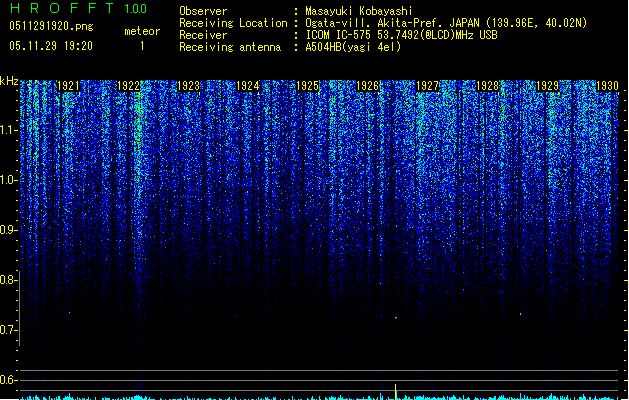Viewport: 629px width, 400px height.
Task: Click the yellow meteor spike in the bottom signal strip
Action: [396, 392]
